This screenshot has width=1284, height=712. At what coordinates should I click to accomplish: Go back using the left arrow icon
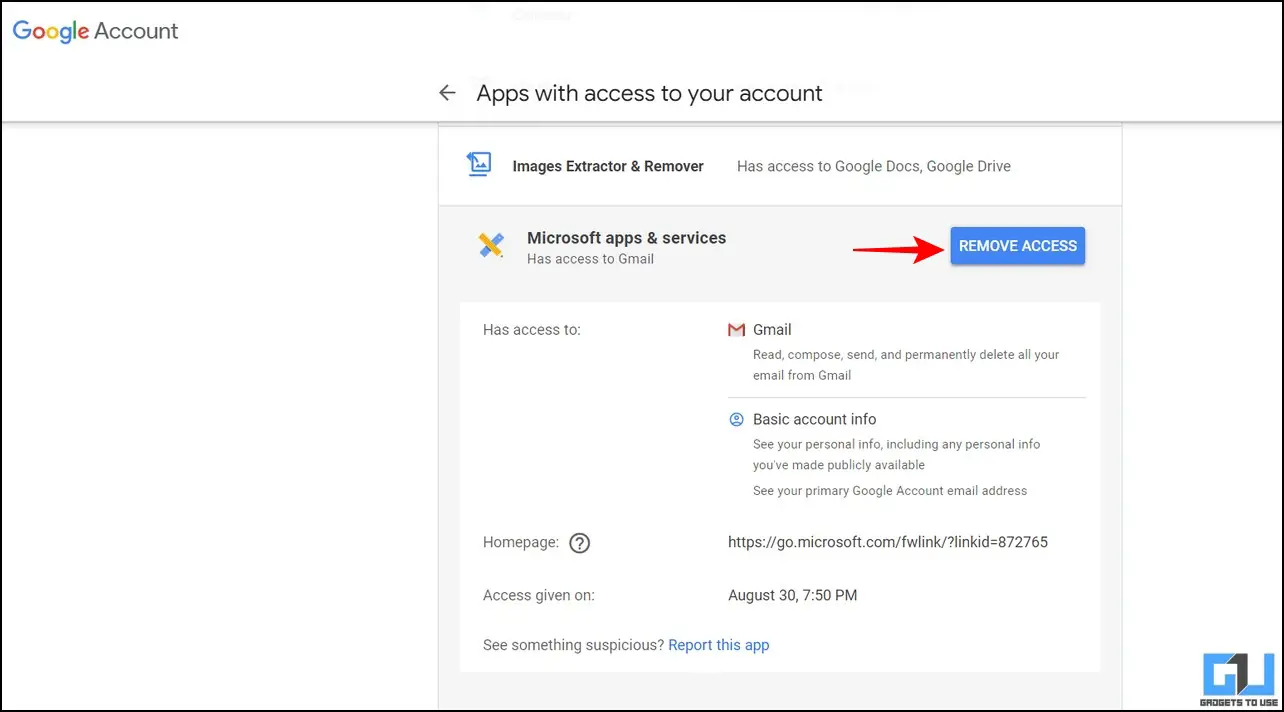pos(447,93)
